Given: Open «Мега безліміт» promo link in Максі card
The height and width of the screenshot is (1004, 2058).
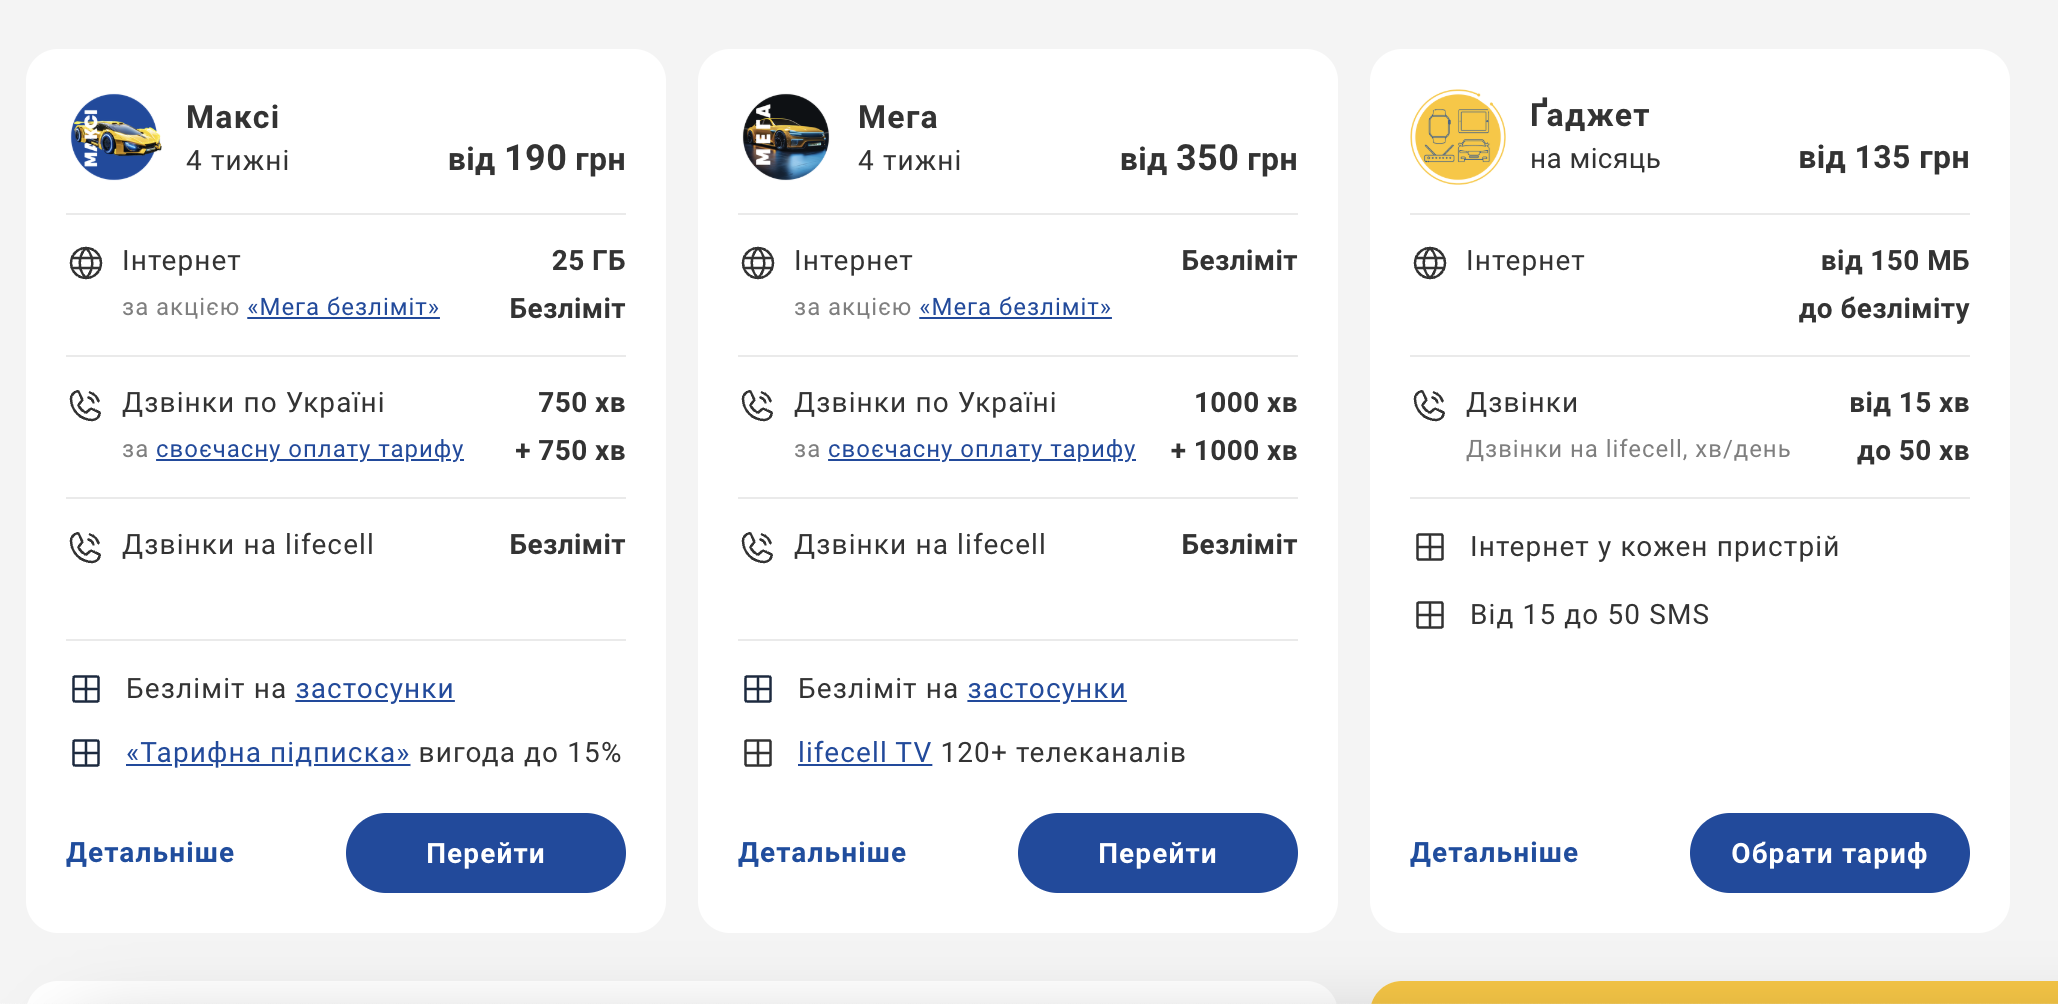Looking at the screenshot, I should tap(343, 308).
